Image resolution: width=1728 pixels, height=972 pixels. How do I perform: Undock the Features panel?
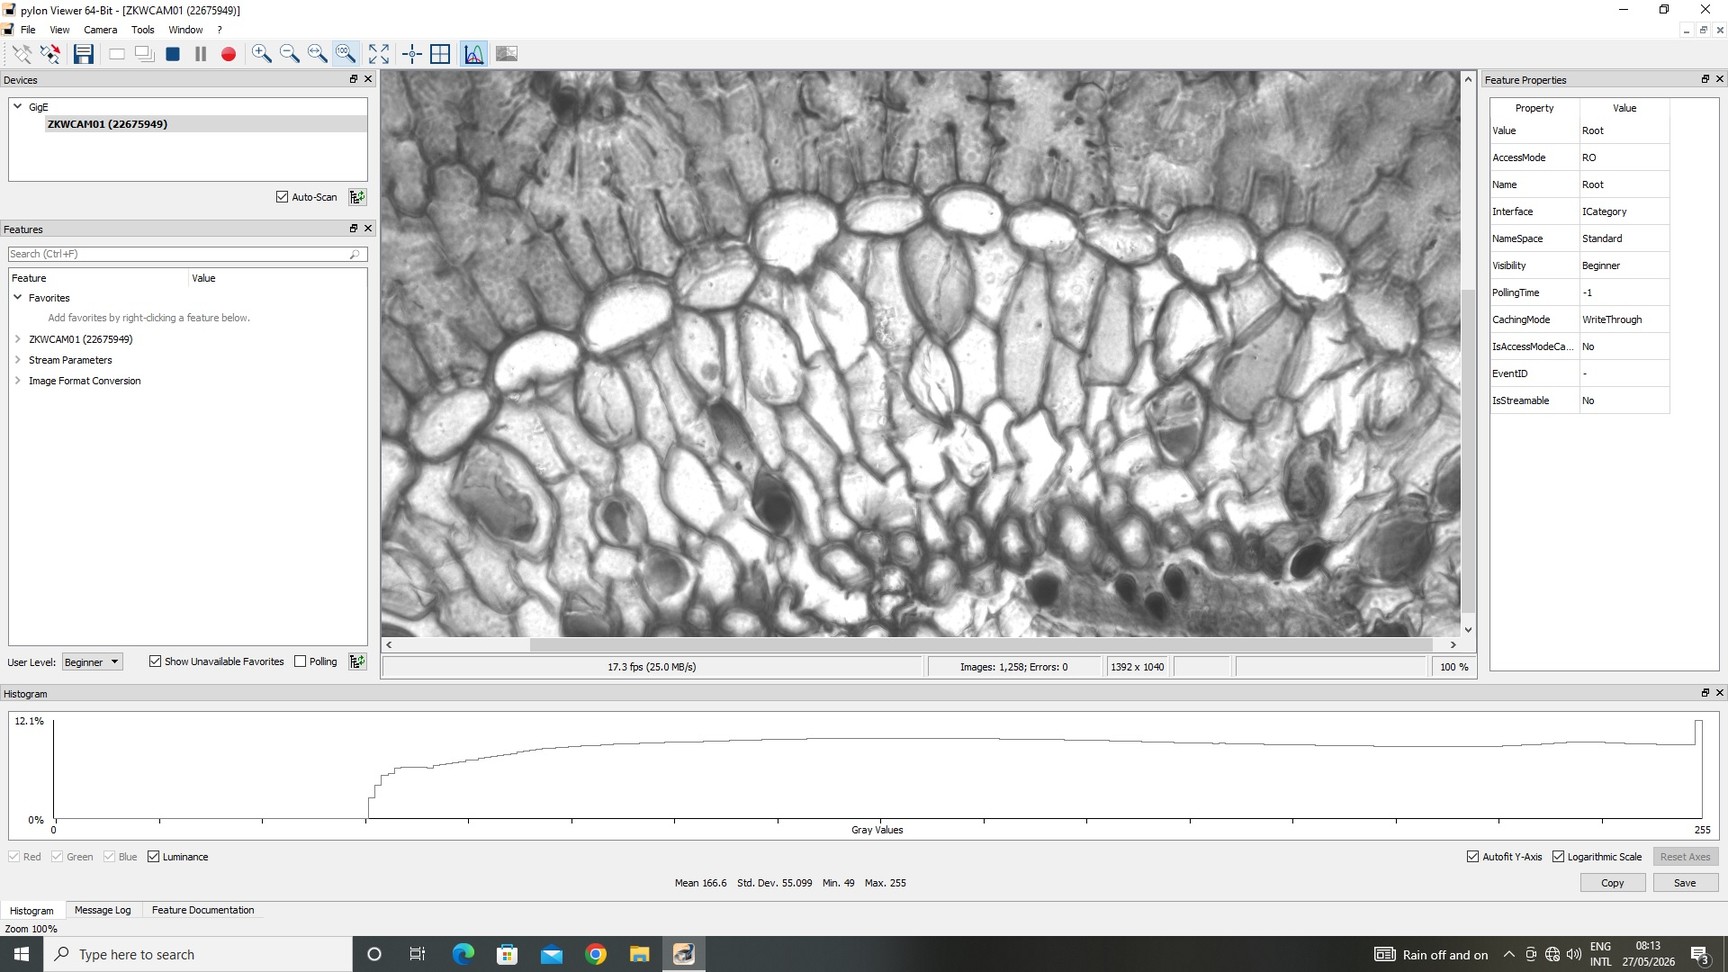[353, 229]
